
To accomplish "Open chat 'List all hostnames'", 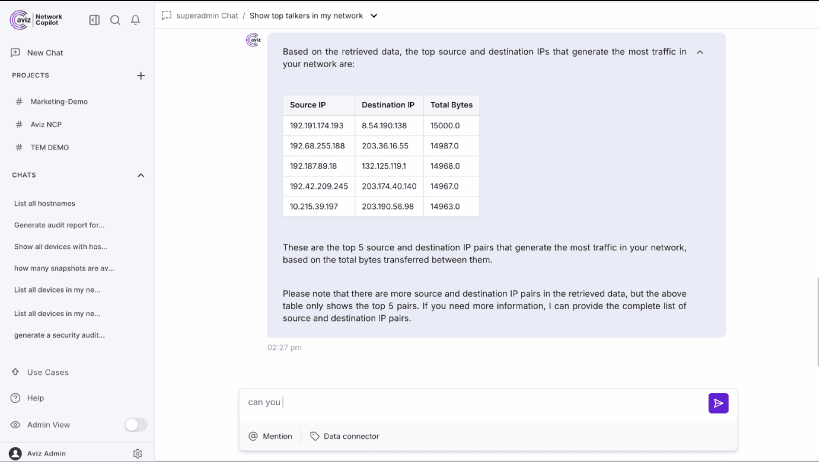I will [x=45, y=204].
